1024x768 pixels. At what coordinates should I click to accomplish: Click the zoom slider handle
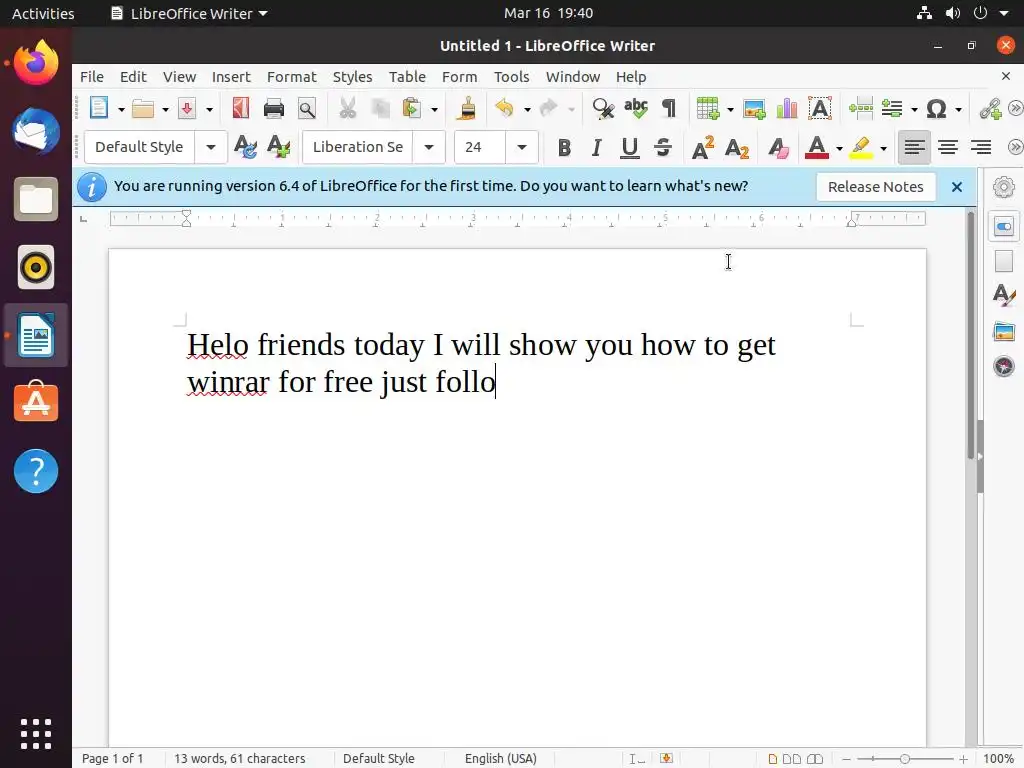click(x=904, y=759)
